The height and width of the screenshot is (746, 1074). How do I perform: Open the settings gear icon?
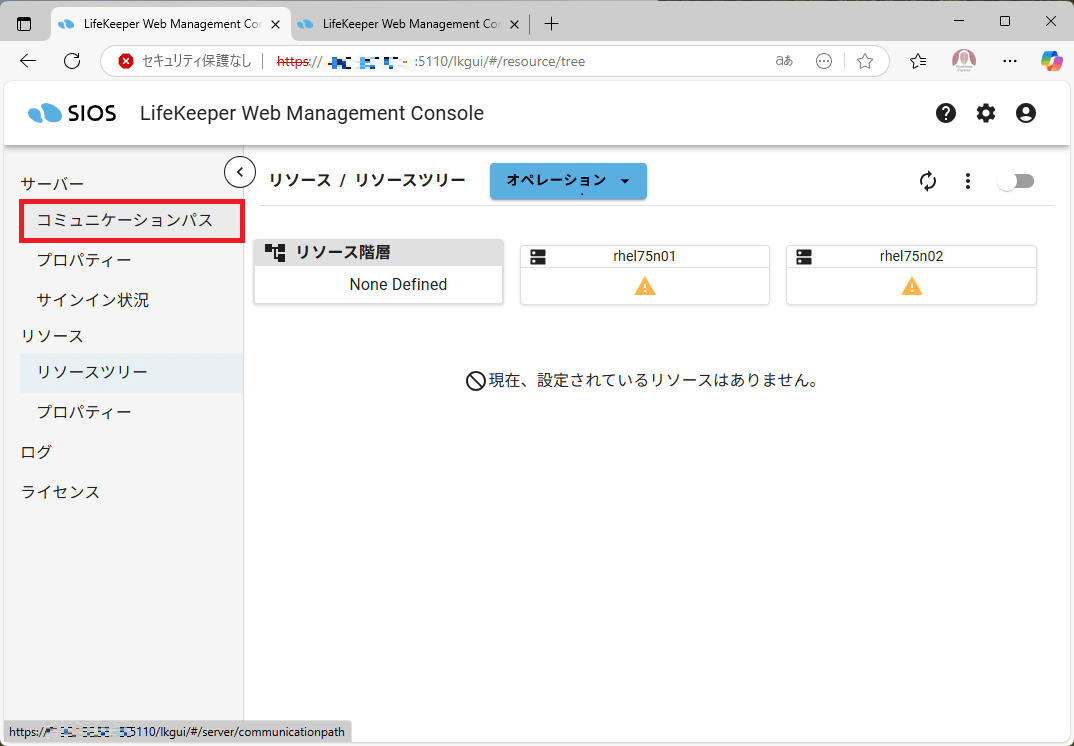(x=986, y=113)
